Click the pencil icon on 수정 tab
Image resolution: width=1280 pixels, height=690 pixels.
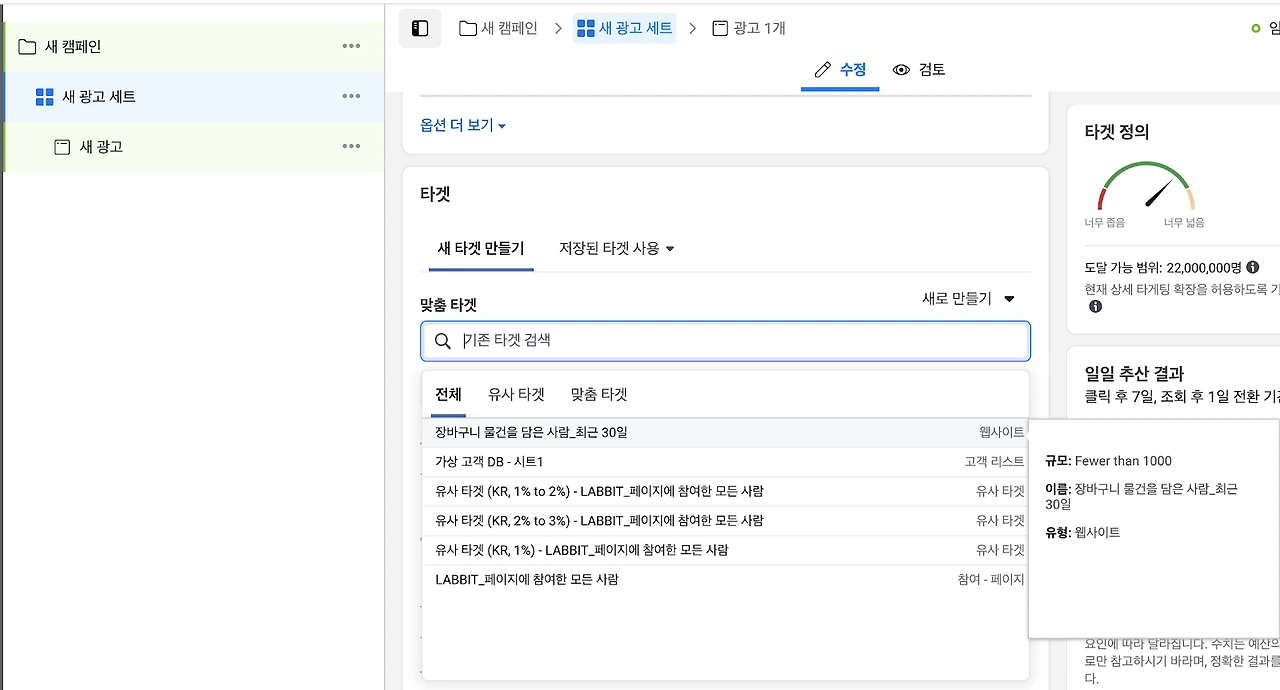pos(823,70)
